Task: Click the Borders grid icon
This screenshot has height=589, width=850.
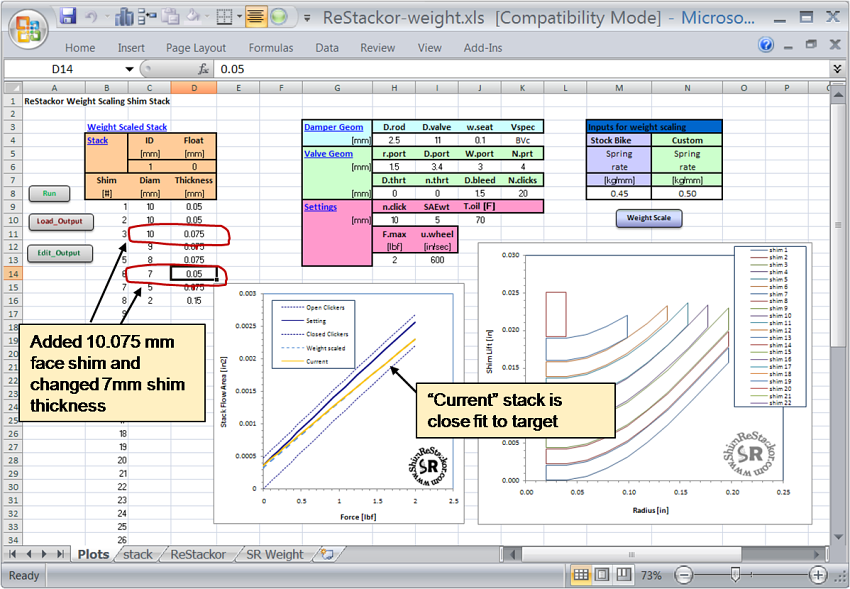Action: pyautogui.click(x=224, y=17)
